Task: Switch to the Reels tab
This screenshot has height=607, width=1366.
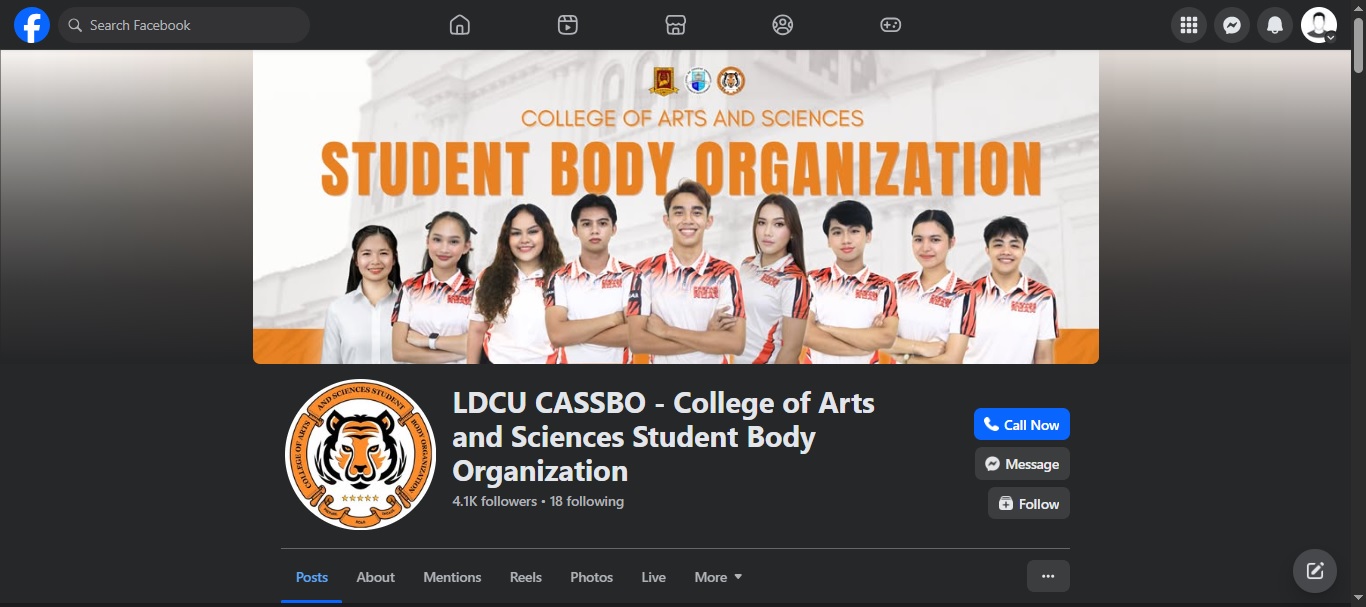Action: [x=526, y=577]
